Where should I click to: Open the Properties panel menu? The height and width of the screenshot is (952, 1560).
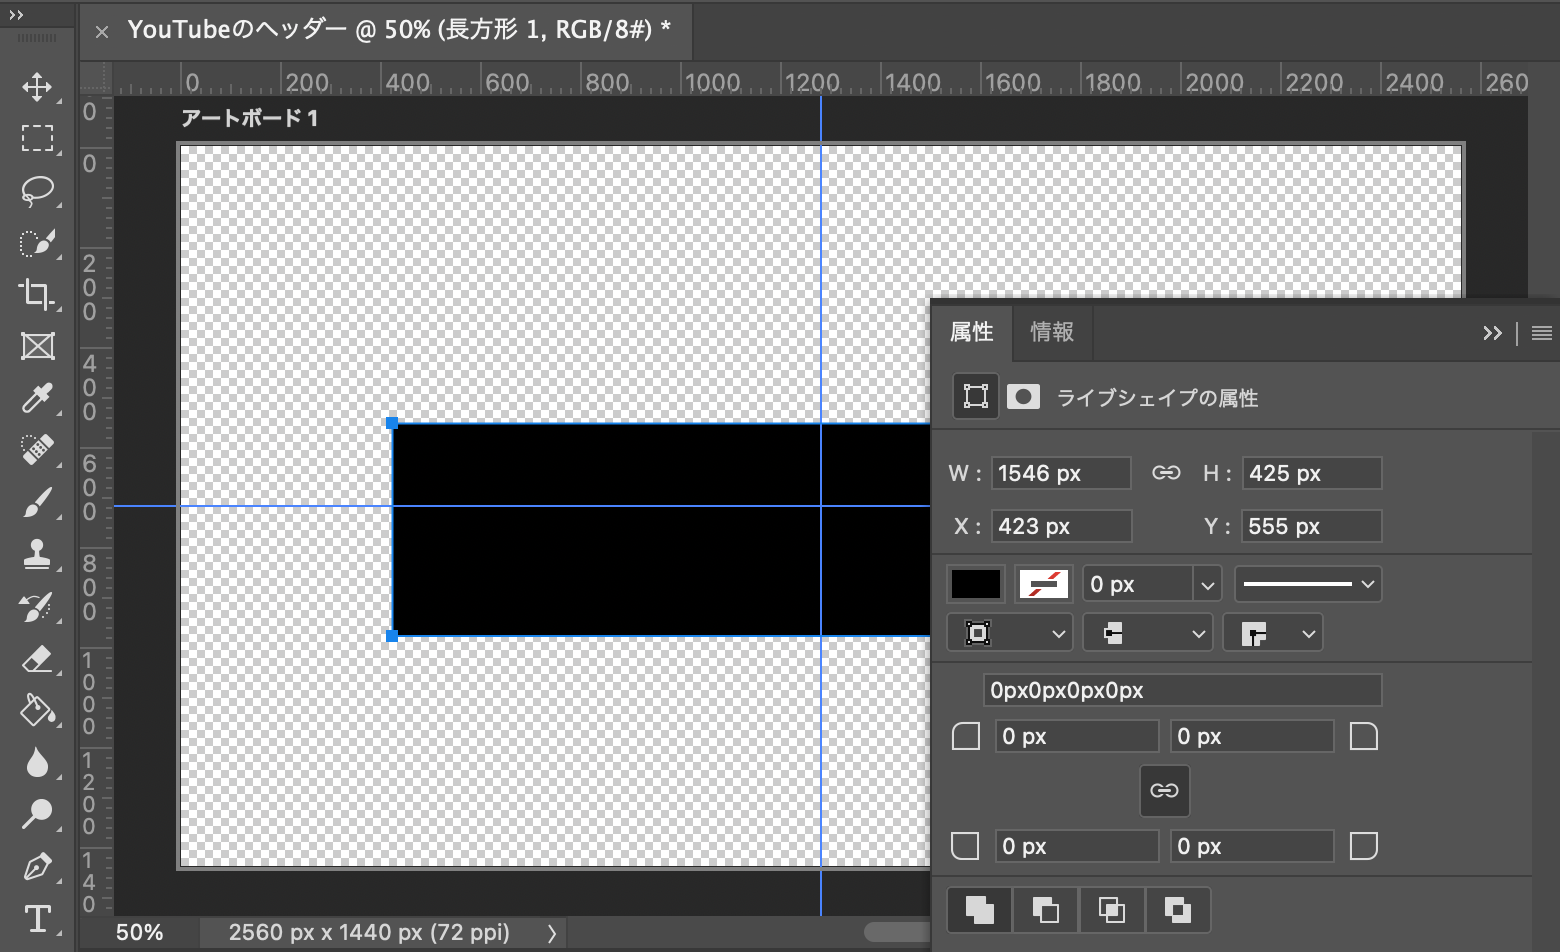click(x=1540, y=333)
